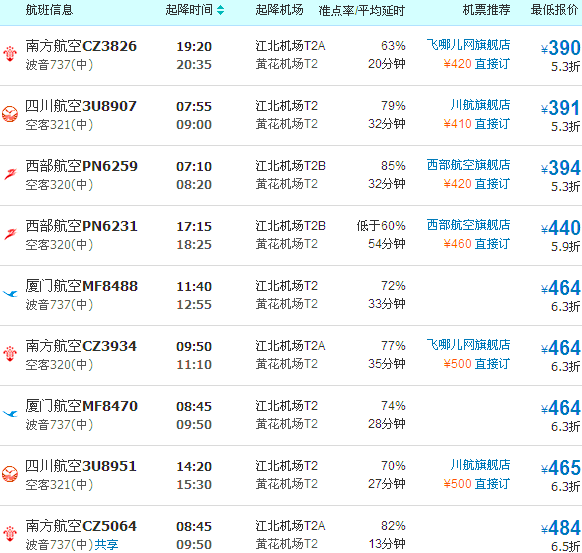Image resolution: width=582 pixels, height=553 pixels.
Task: Open 西部航空旗舰店 link for PN6259
Action: [468, 165]
